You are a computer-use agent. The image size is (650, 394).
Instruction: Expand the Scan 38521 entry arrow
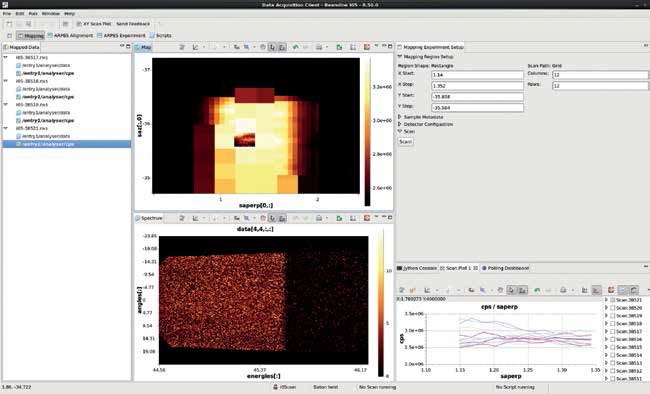tap(606, 300)
